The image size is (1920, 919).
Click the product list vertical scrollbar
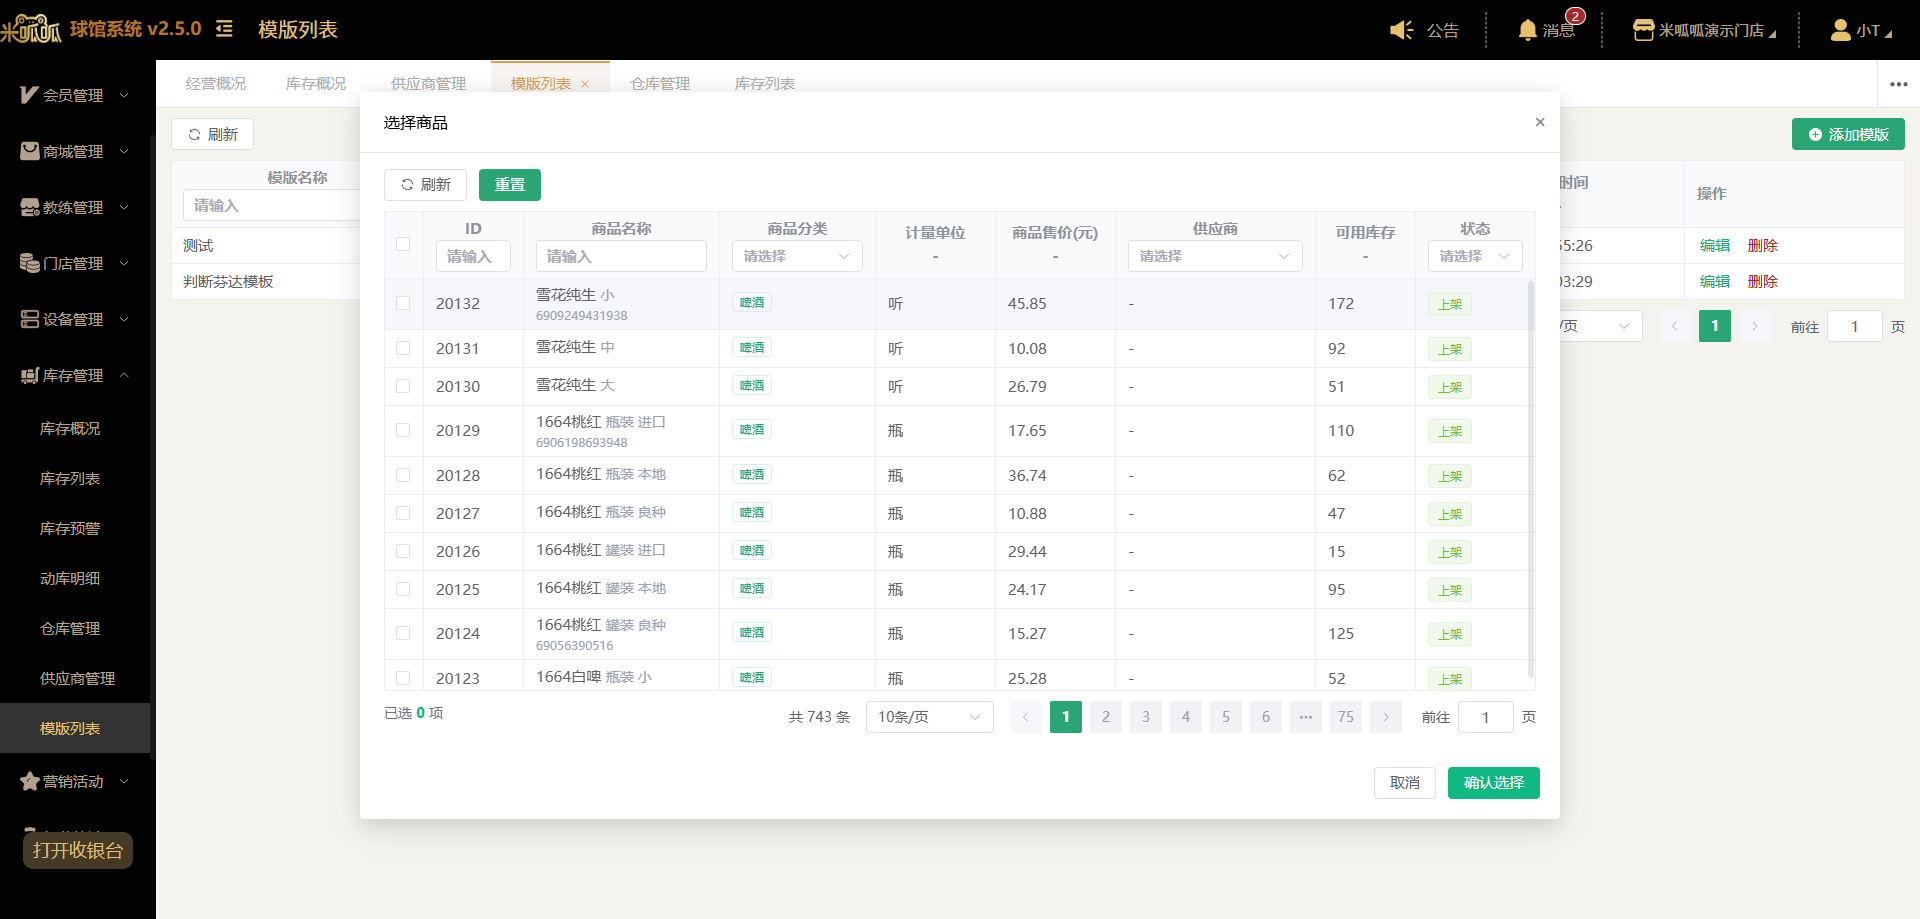[1531, 480]
